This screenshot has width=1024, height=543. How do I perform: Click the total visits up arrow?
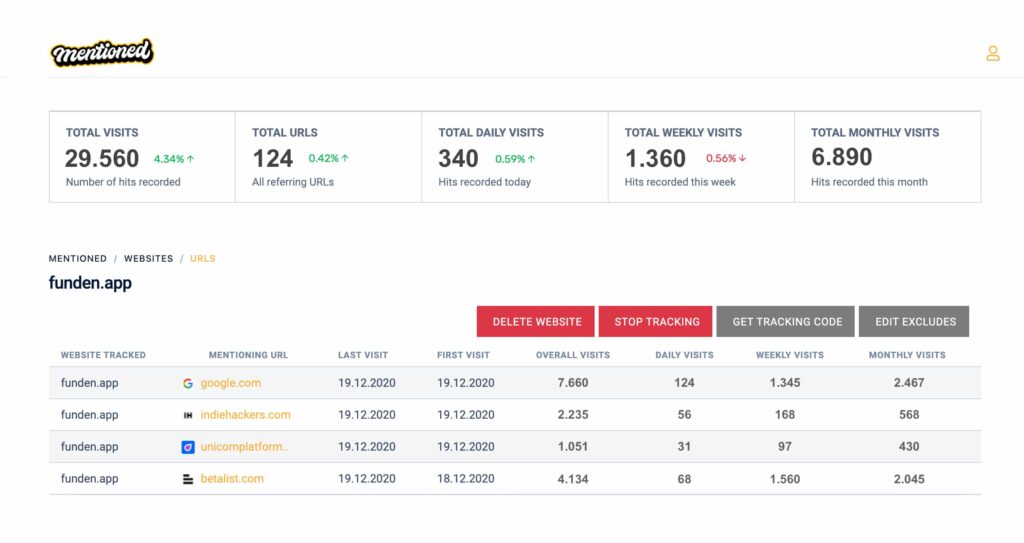(x=191, y=159)
